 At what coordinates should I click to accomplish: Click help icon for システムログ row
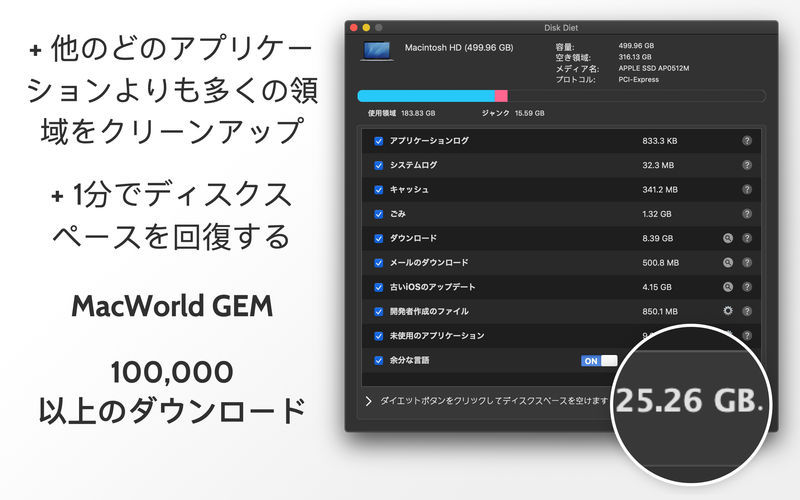pos(746,165)
